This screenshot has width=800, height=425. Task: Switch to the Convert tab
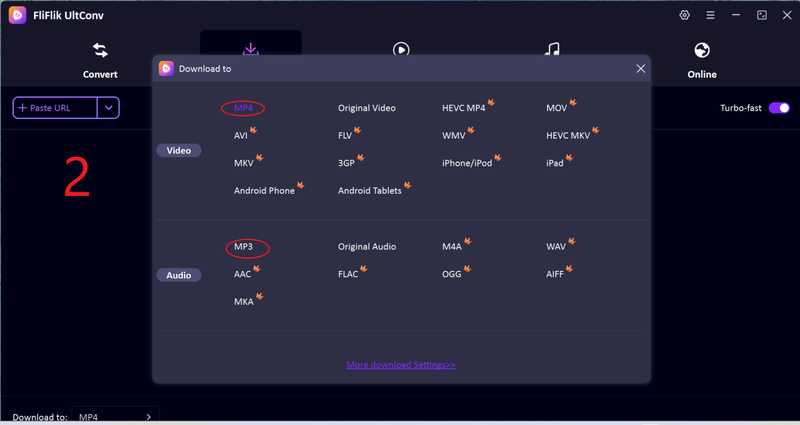pos(100,60)
